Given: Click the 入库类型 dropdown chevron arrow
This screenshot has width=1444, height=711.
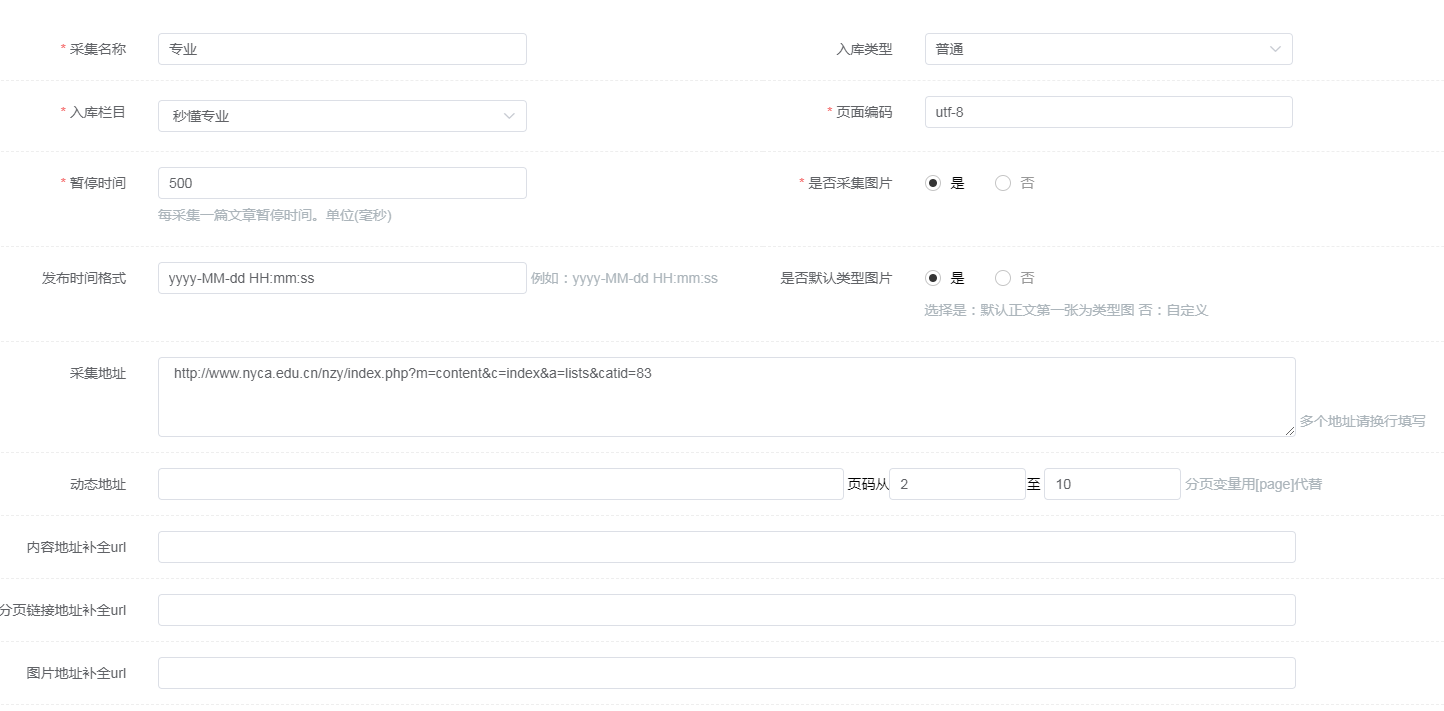Looking at the screenshot, I should coord(1275,49).
